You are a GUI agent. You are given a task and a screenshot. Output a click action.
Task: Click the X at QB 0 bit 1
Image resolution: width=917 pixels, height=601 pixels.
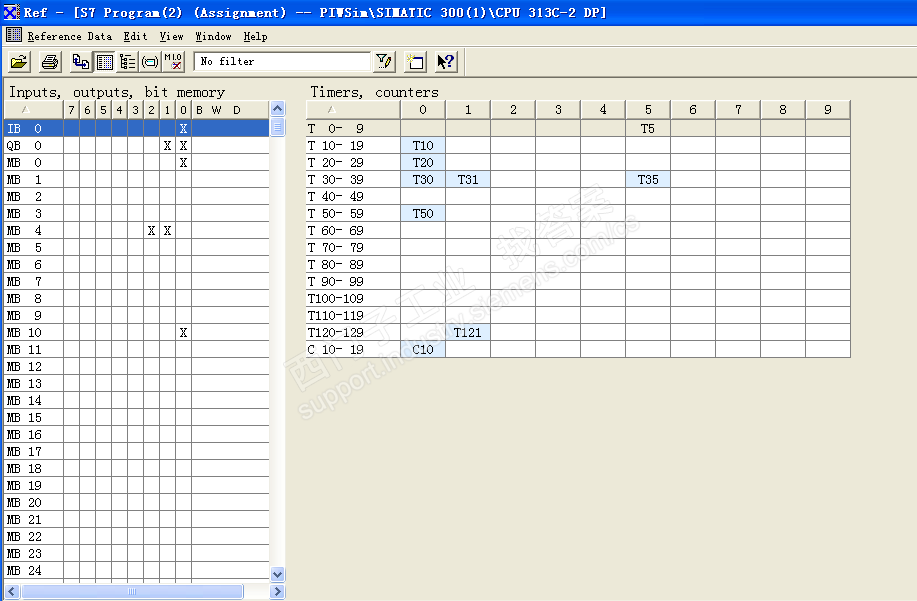[x=167, y=146]
